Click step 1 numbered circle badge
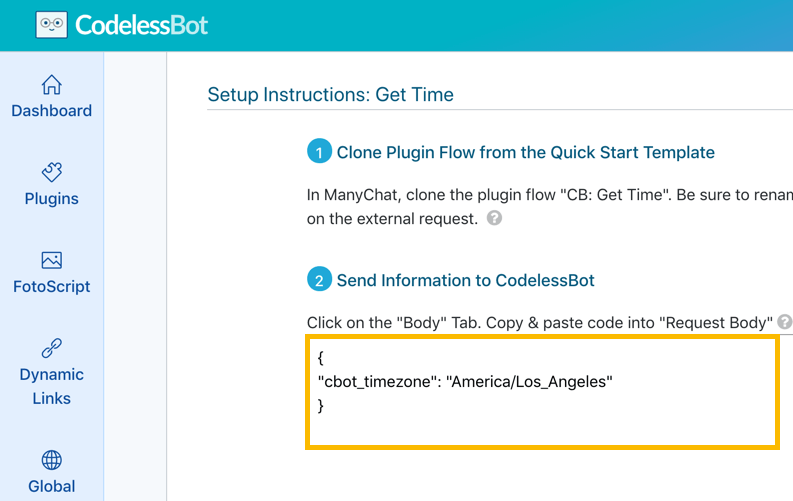This screenshot has height=501, width=793. click(x=319, y=151)
